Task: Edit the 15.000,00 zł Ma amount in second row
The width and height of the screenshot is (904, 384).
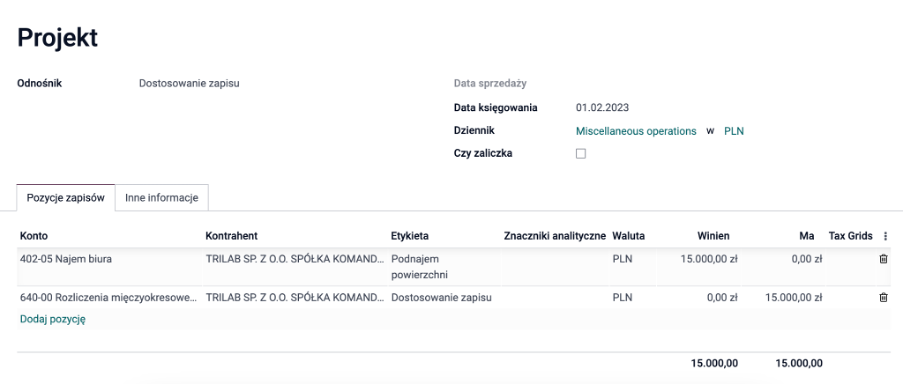Action: tap(793, 298)
